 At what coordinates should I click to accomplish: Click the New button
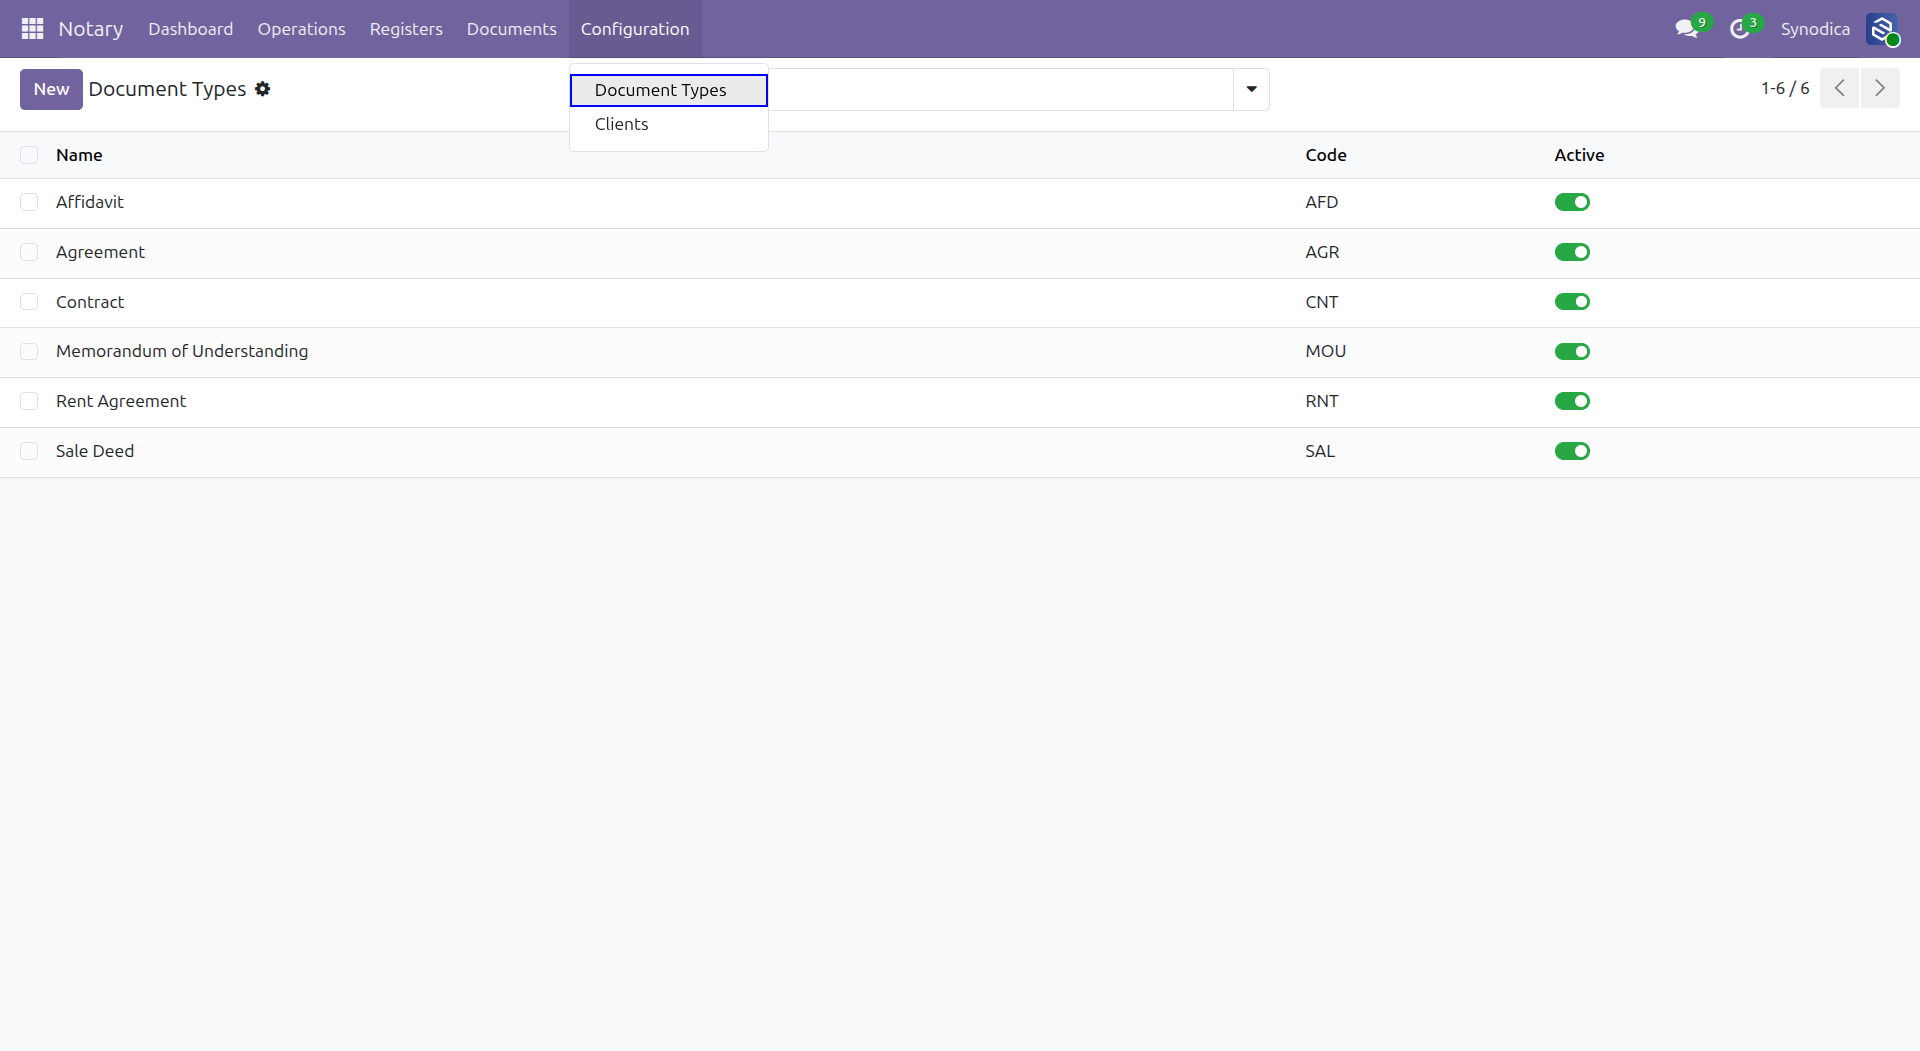(x=51, y=89)
